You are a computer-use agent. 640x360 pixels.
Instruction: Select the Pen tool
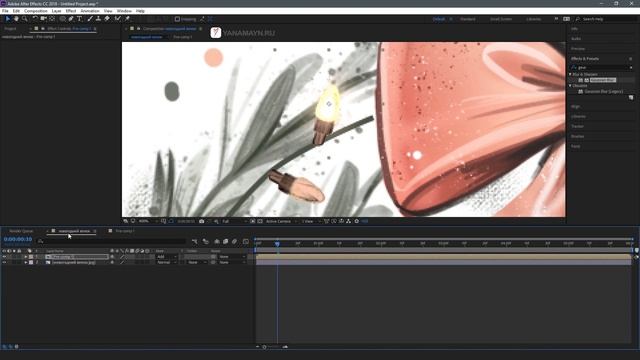click(x=71, y=19)
